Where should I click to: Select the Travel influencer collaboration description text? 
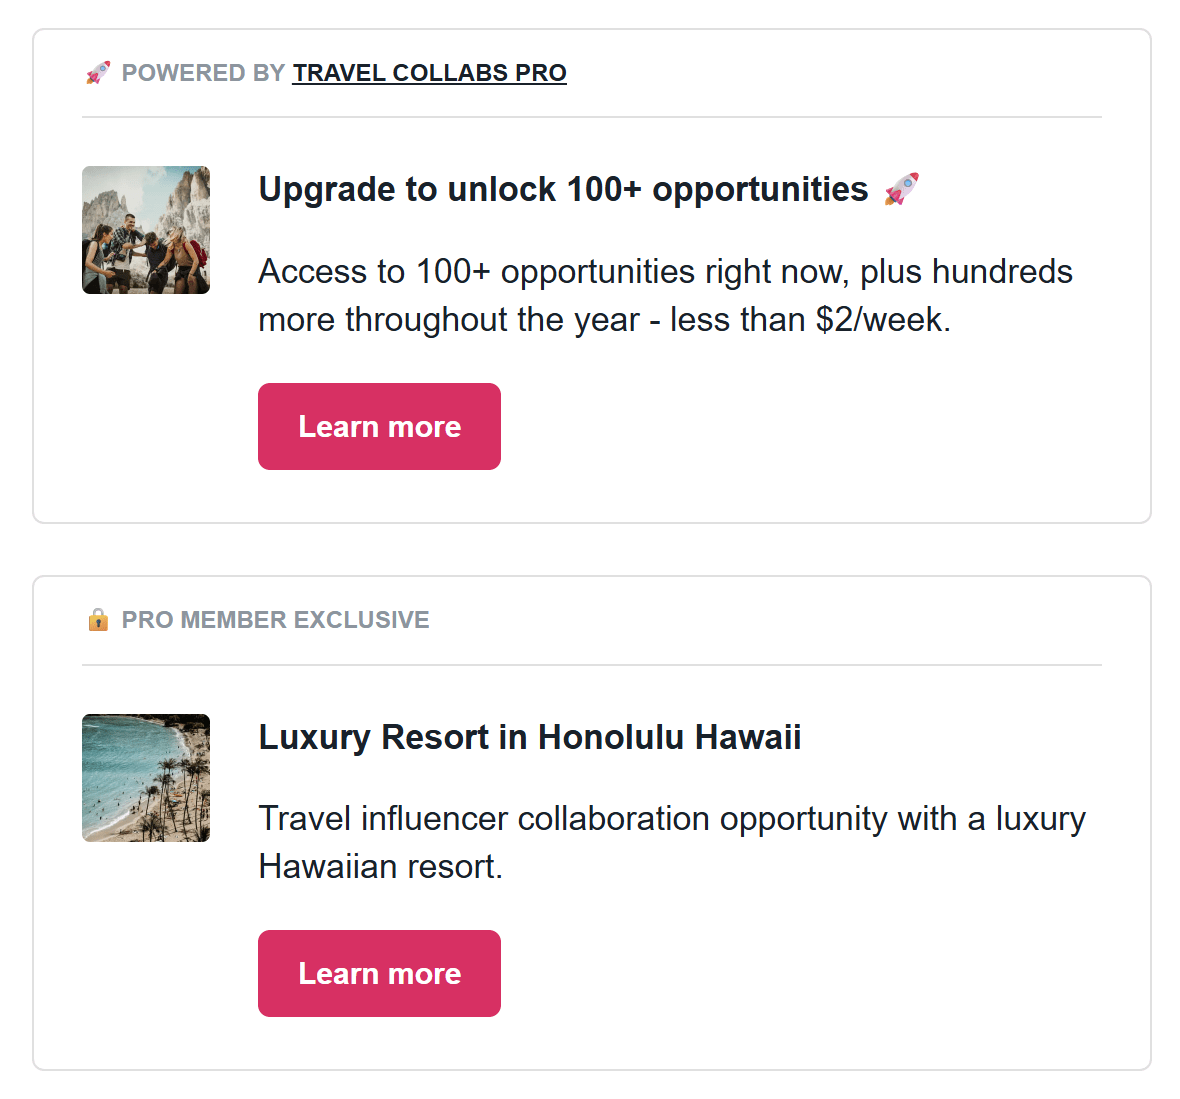click(672, 842)
